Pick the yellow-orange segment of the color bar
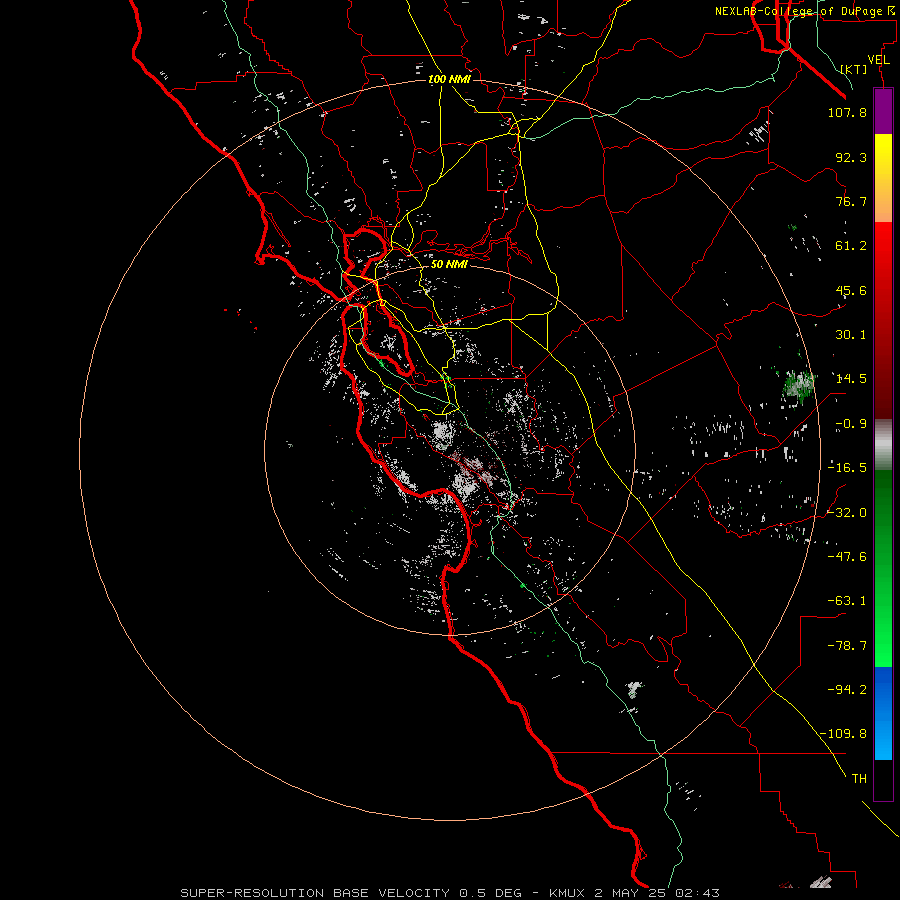Image resolution: width=900 pixels, height=900 pixels. 883,178
